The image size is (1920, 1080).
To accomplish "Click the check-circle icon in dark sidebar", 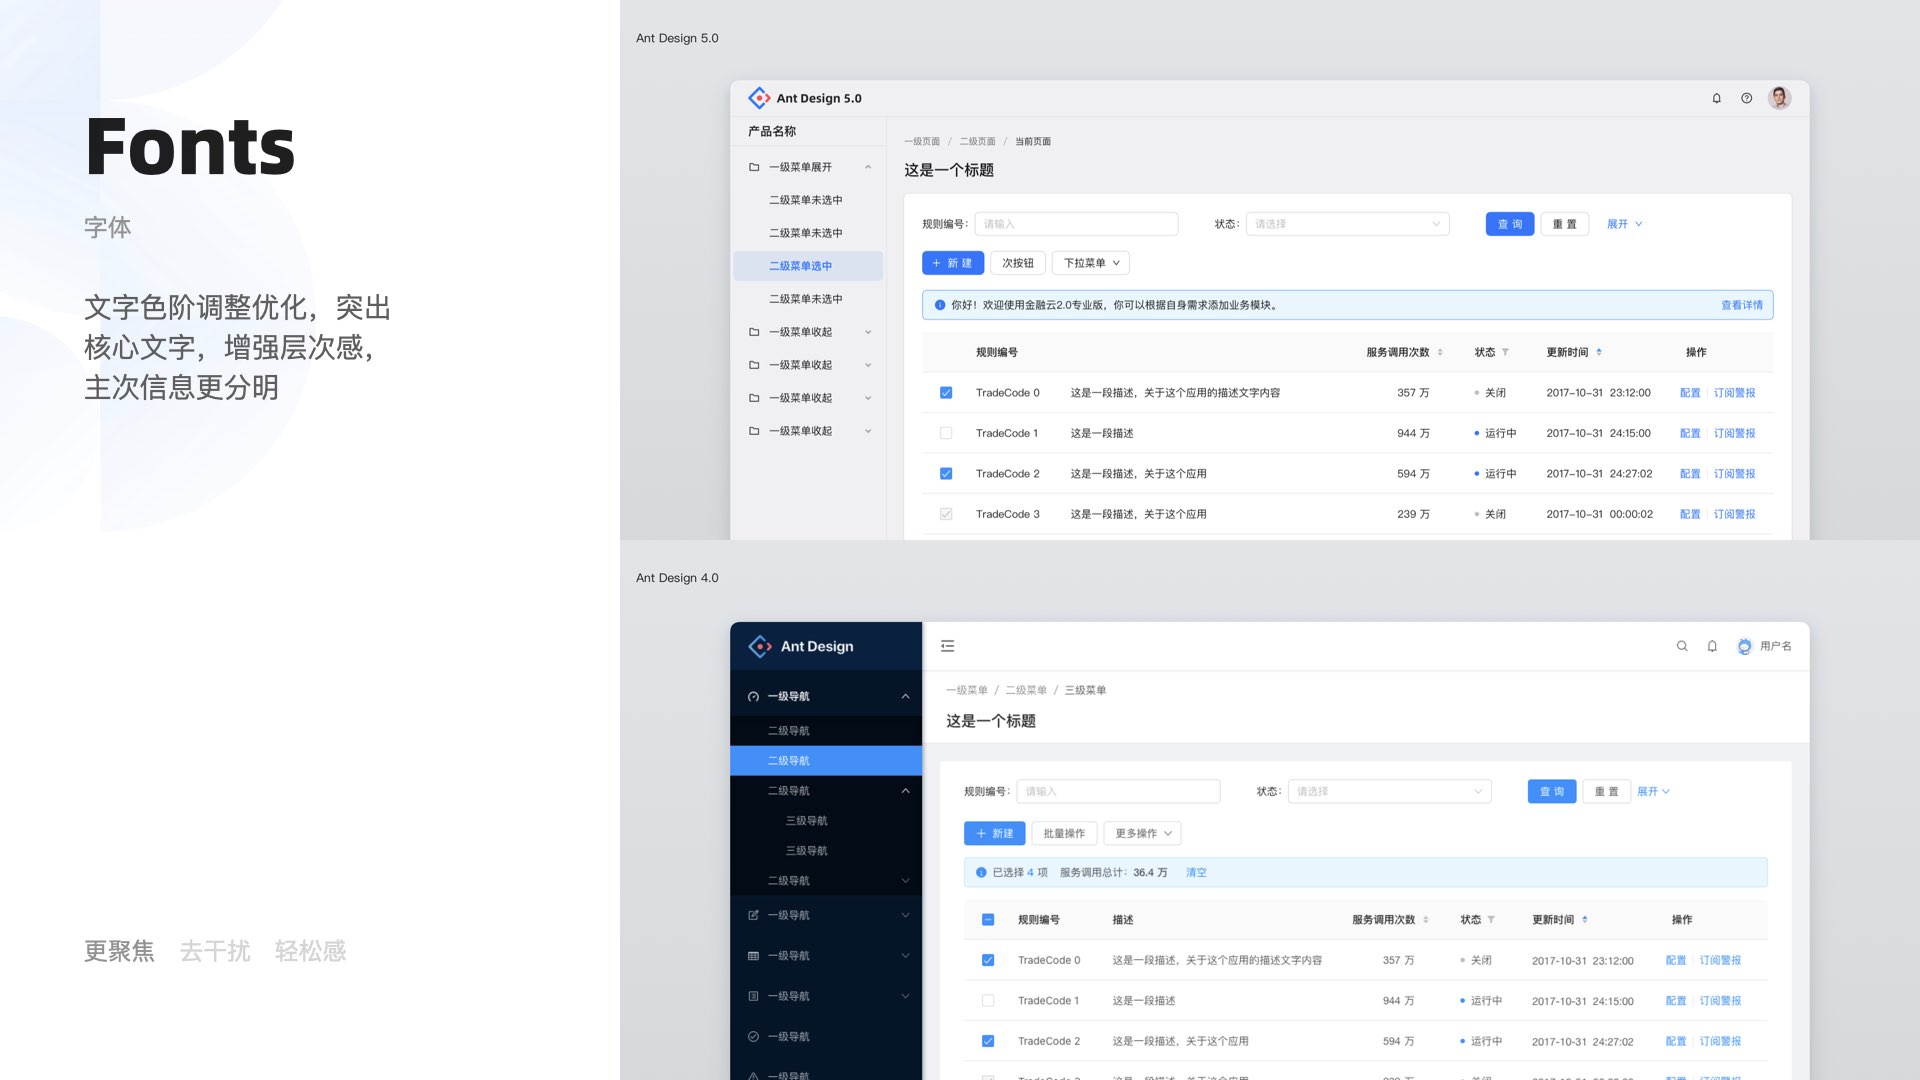I will [x=753, y=1037].
